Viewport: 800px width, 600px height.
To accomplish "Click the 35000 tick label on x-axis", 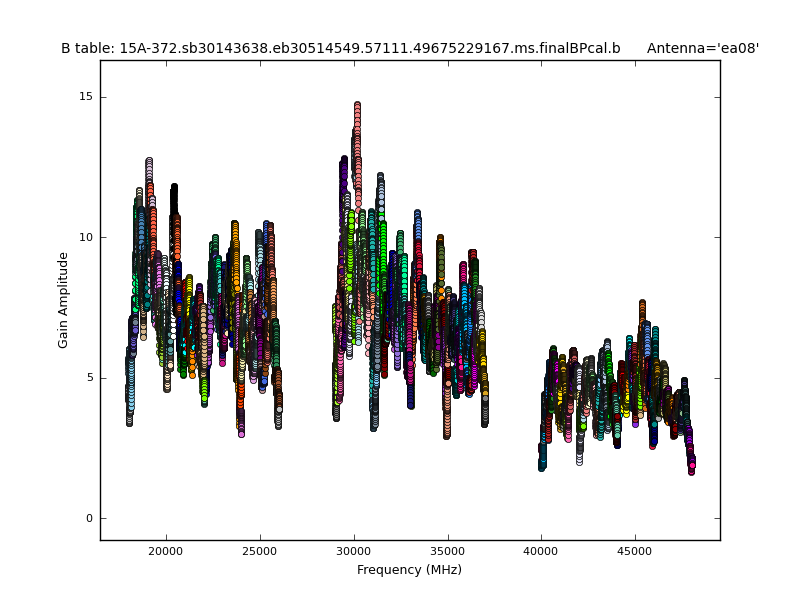I will tap(448, 551).
